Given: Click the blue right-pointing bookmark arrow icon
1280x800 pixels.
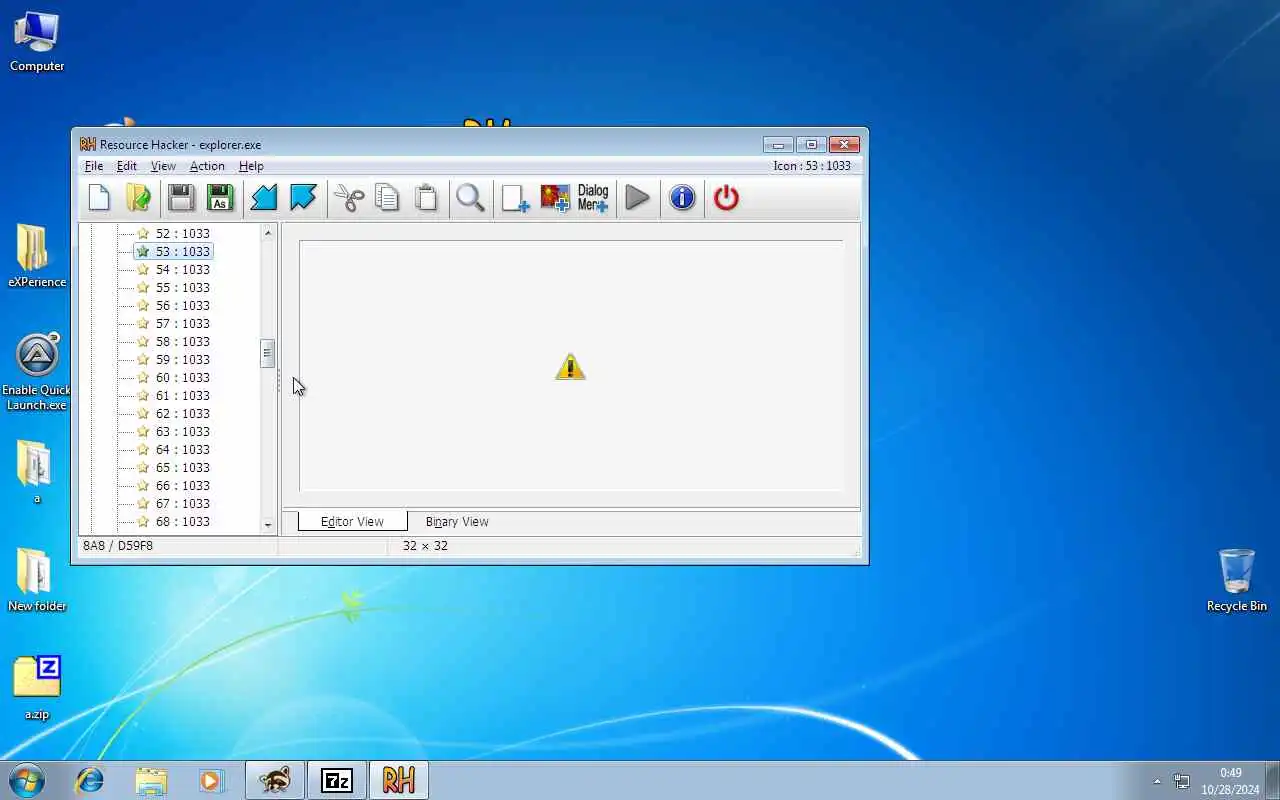Looking at the screenshot, I should coord(303,198).
